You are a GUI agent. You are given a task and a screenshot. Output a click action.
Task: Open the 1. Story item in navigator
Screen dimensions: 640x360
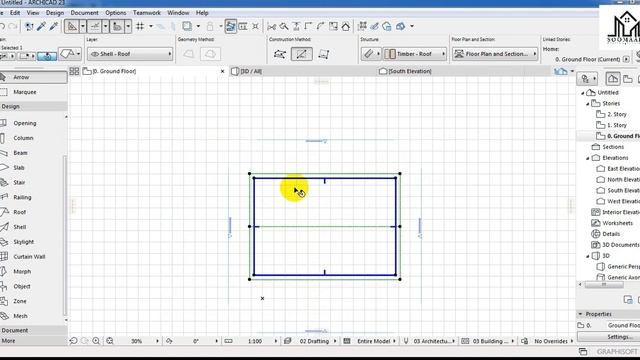[x=617, y=125]
